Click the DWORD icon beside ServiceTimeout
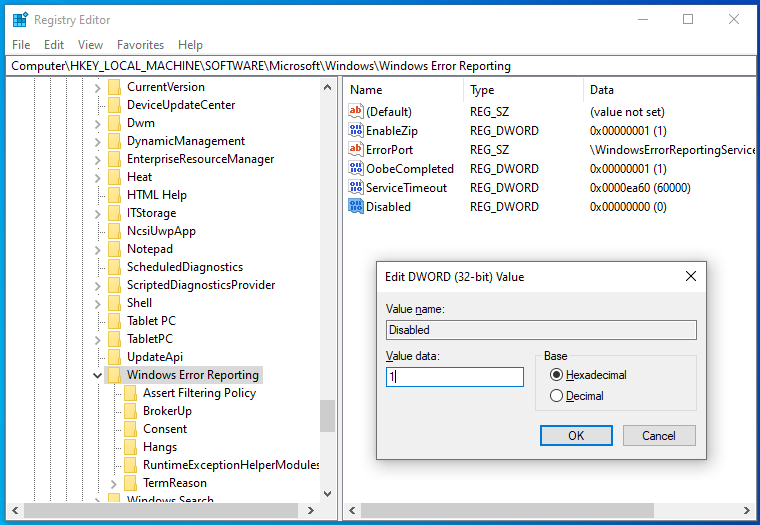 pyautogui.click(x=355, y=187)
